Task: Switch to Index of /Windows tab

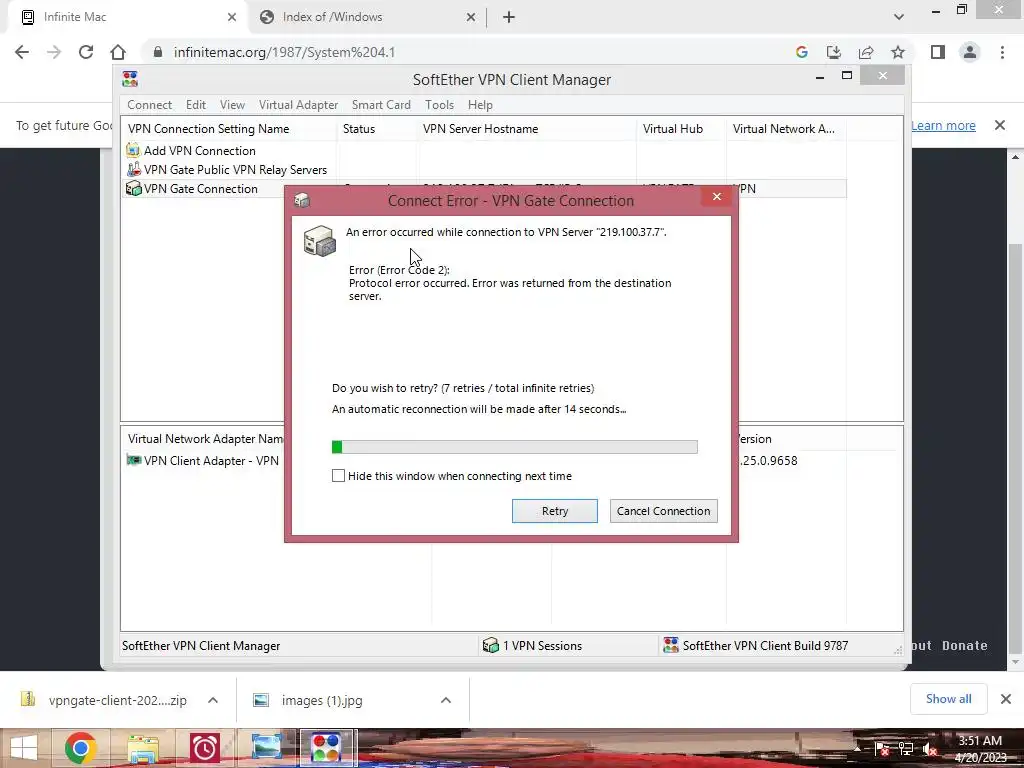Action: click(366, 17)
